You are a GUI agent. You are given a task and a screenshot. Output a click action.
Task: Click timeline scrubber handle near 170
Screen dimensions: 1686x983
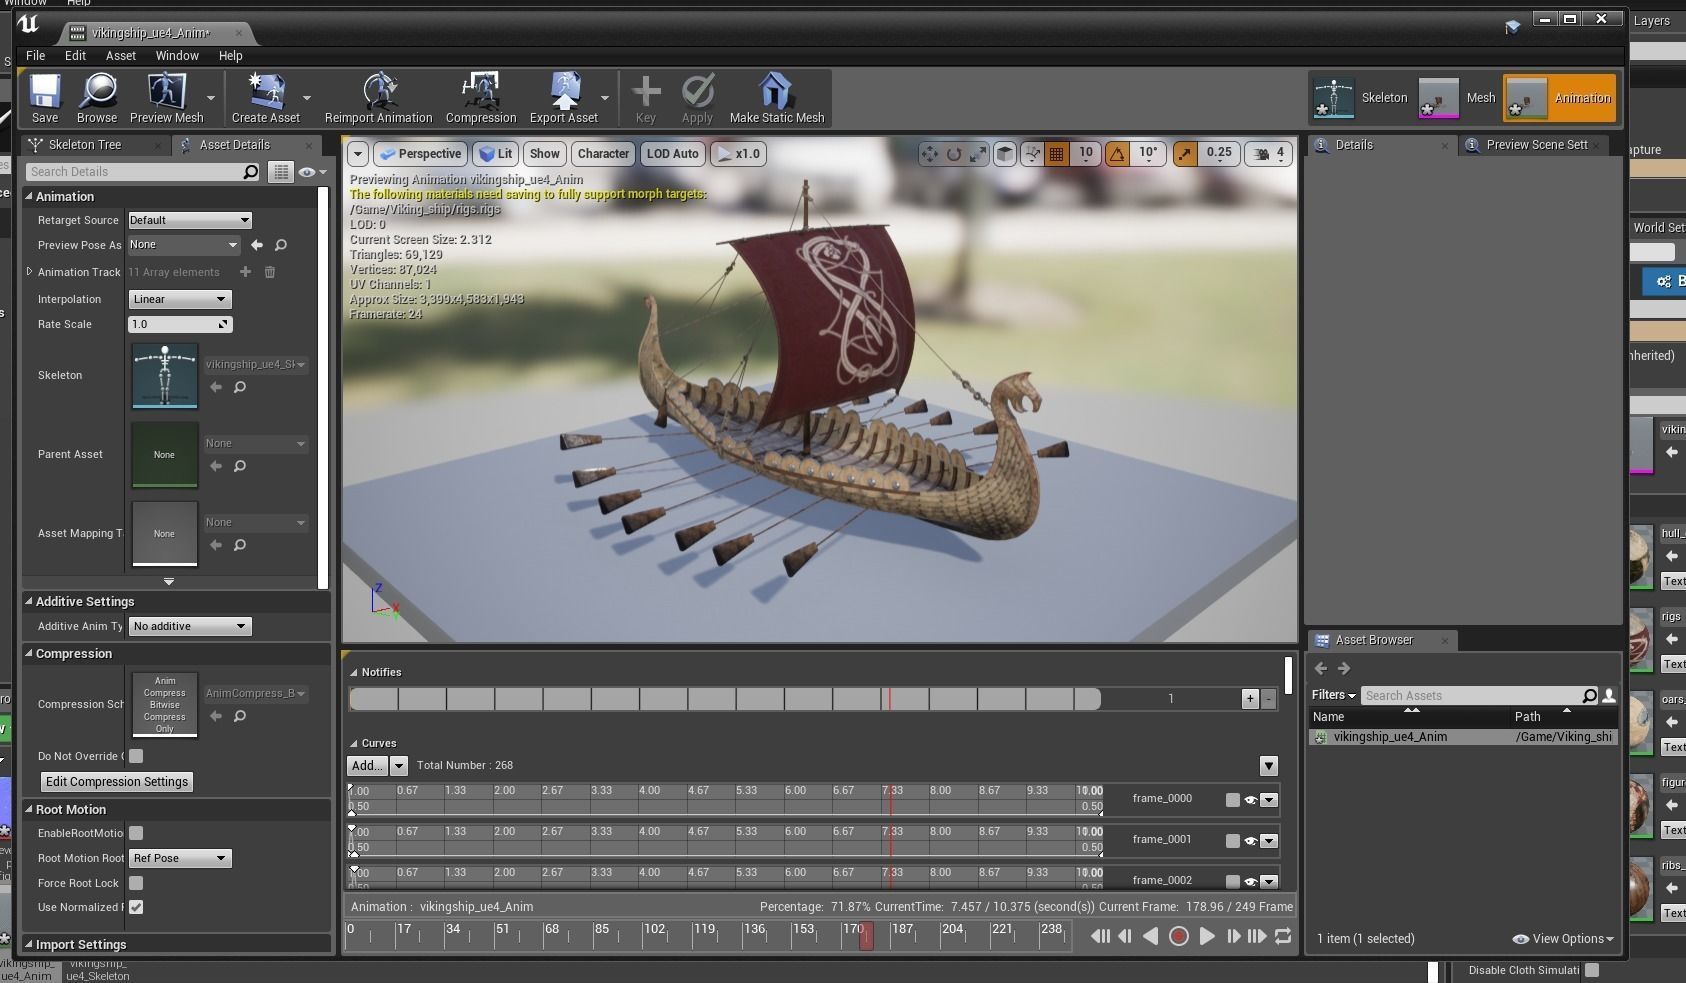click(x=867, y=936)
